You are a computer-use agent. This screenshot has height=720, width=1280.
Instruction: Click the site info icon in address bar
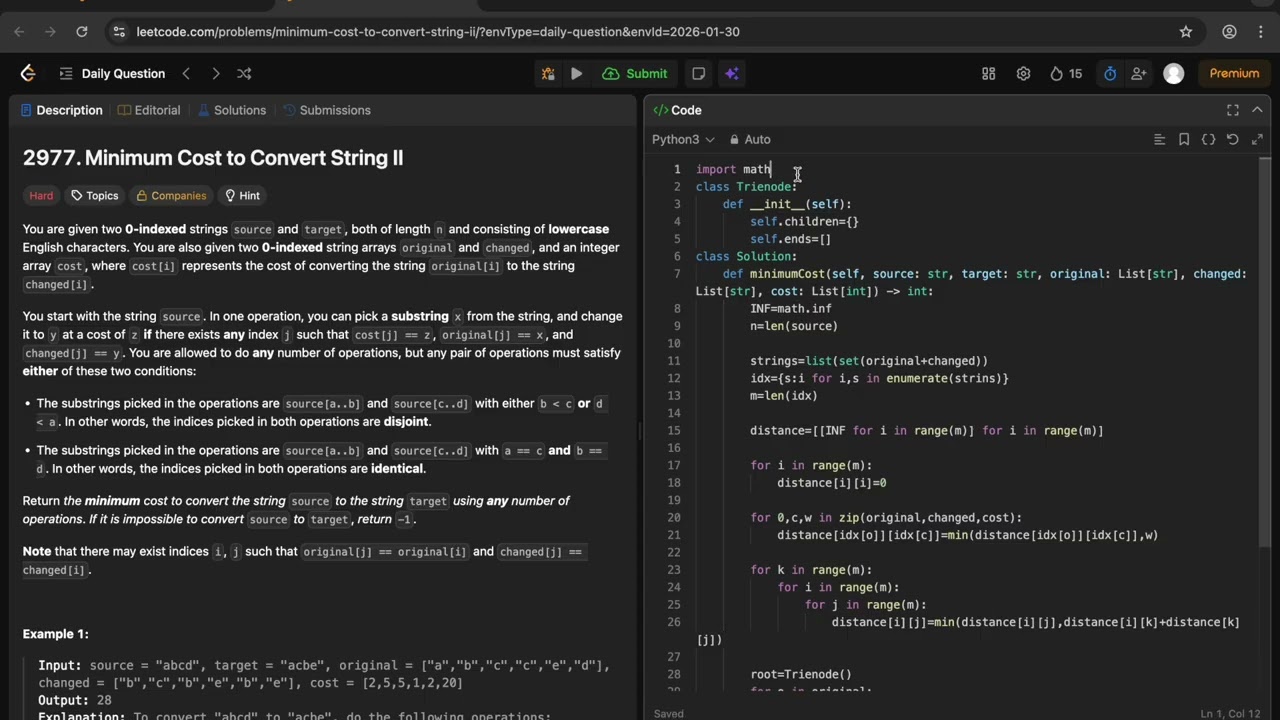tap(119, 31)
